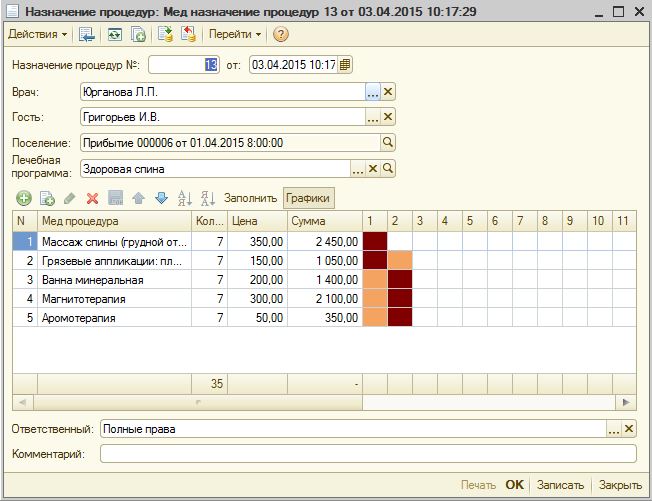Screen dimensions: 652x501
Task: Click the refresh document toolbar icon
Action: coord(114,35)
